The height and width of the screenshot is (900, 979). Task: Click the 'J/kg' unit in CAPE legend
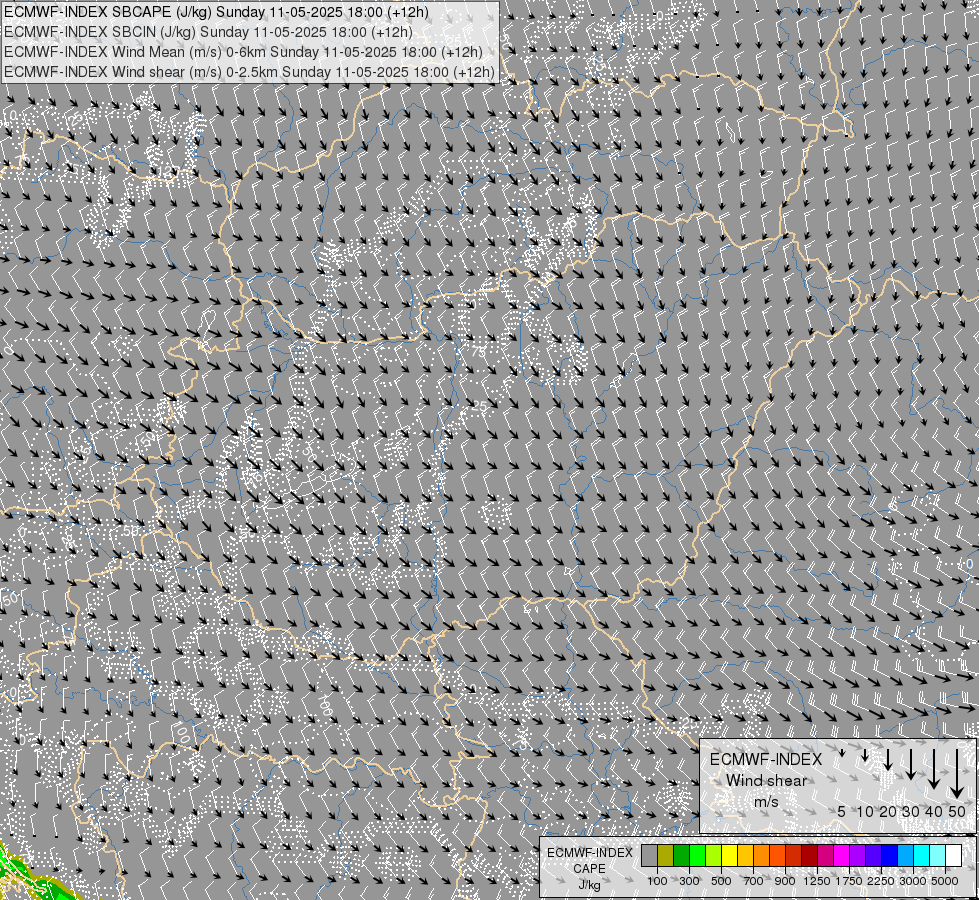tap(589, 886)
